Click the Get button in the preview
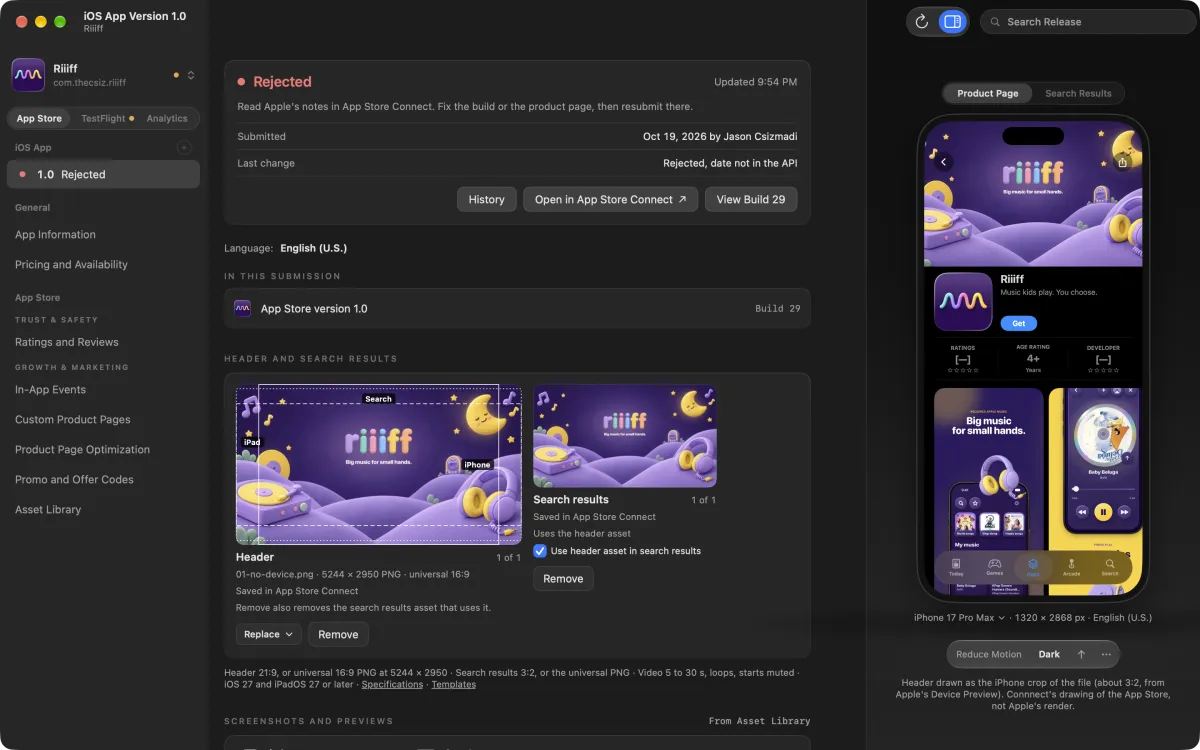The width and height of the screenshot is (1200, 750). (x=1018, y=323)
